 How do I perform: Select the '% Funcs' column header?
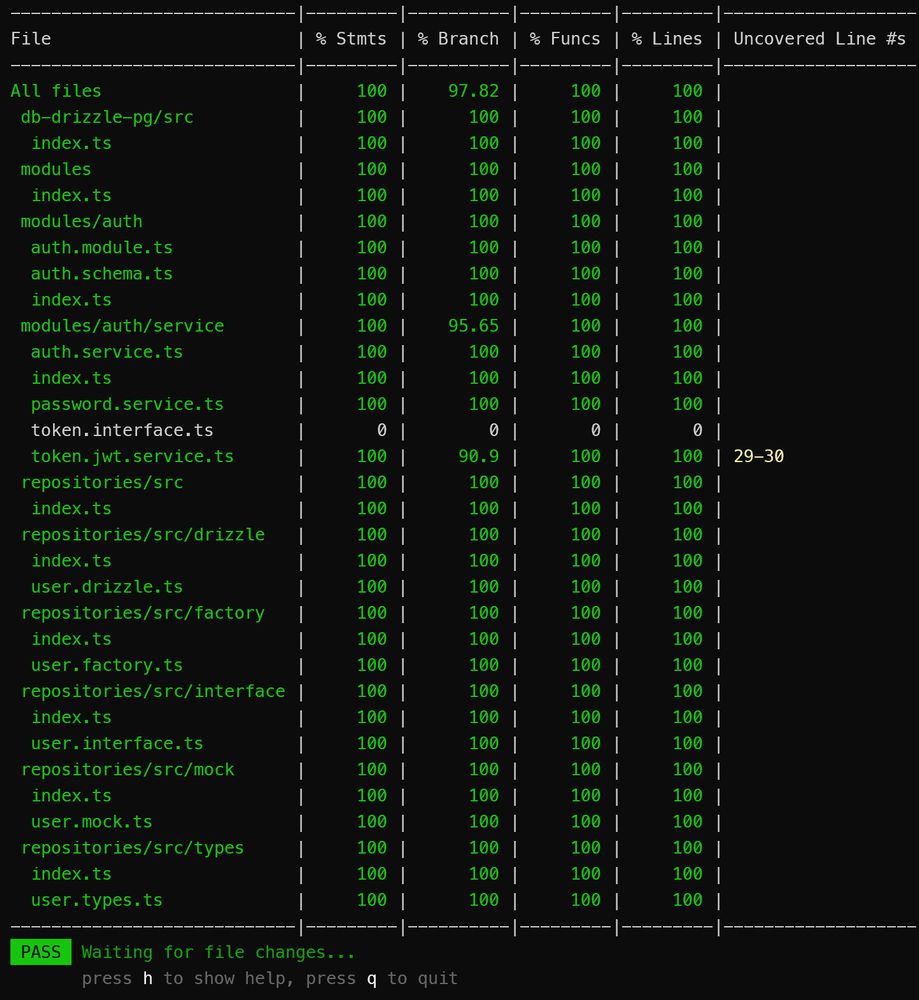coord(565,39)
